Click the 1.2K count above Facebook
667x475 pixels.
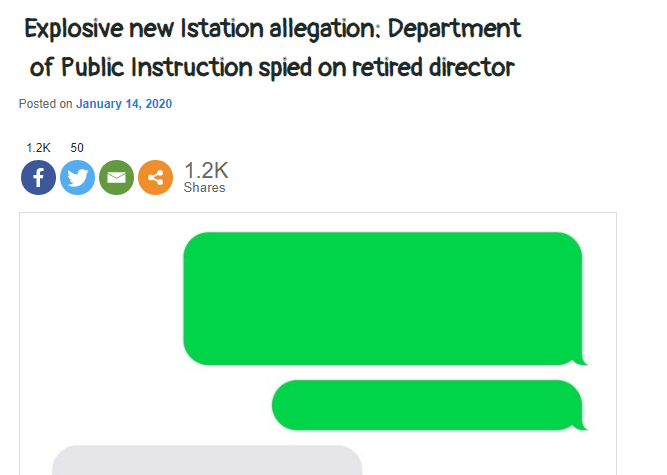[38, 148]
